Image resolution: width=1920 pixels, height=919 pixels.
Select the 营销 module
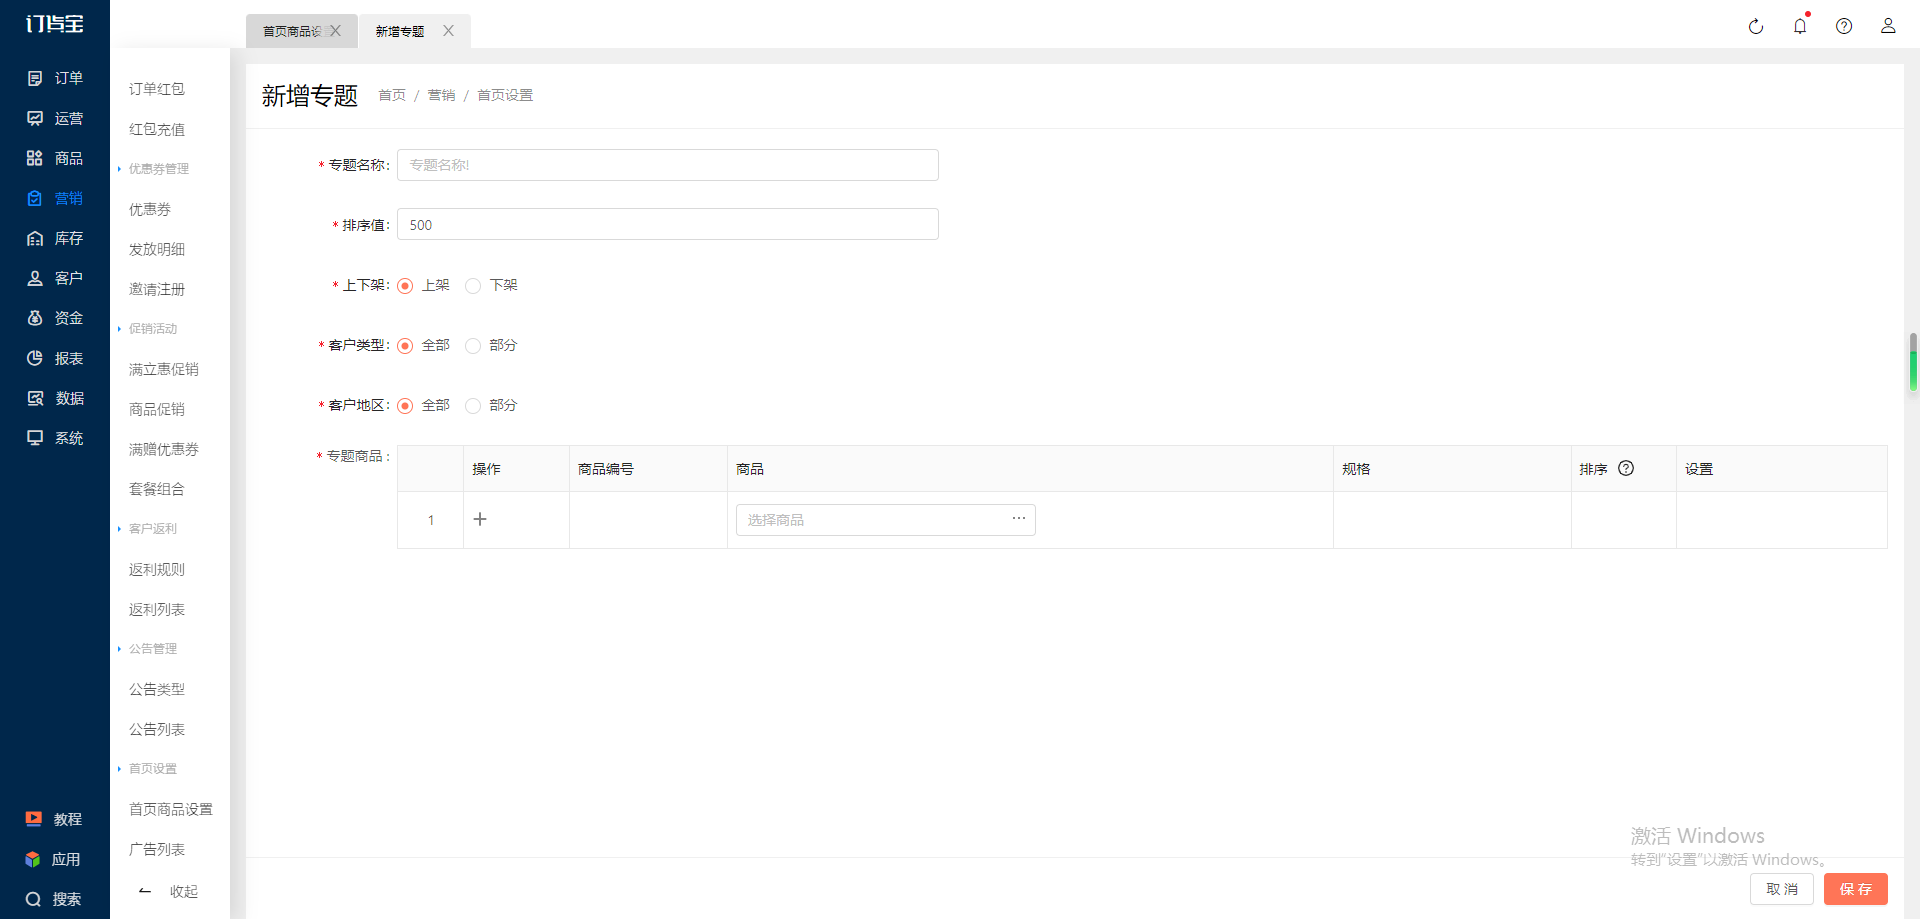coord(55,198)
